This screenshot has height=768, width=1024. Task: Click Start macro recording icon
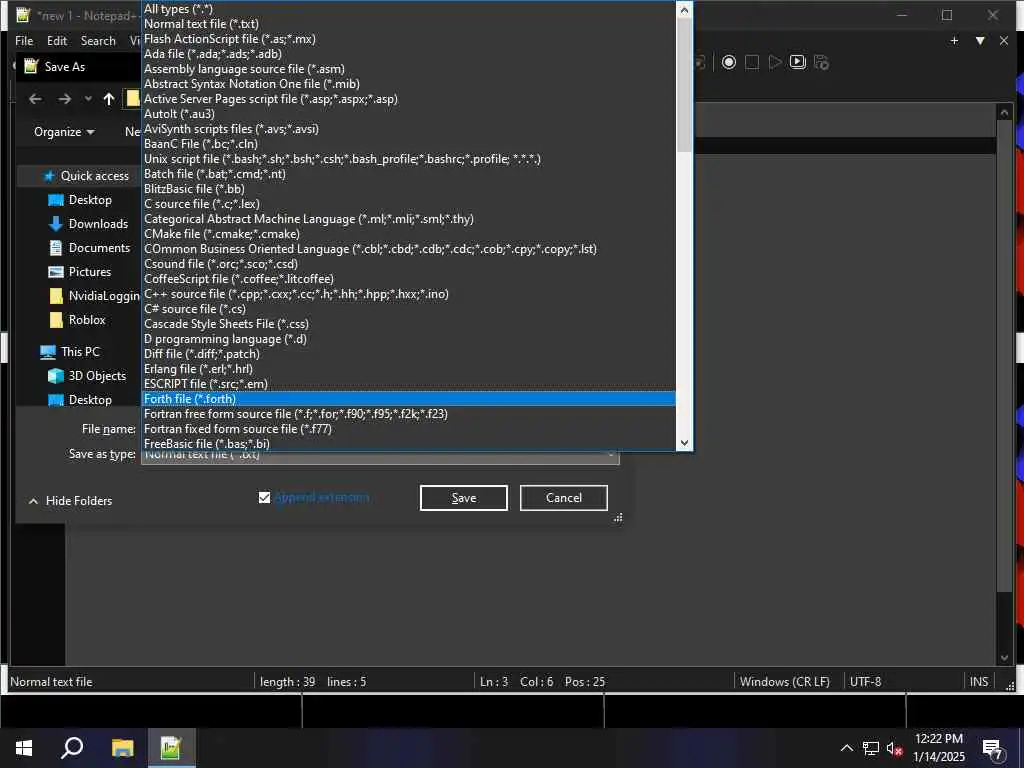coord(729,63)
